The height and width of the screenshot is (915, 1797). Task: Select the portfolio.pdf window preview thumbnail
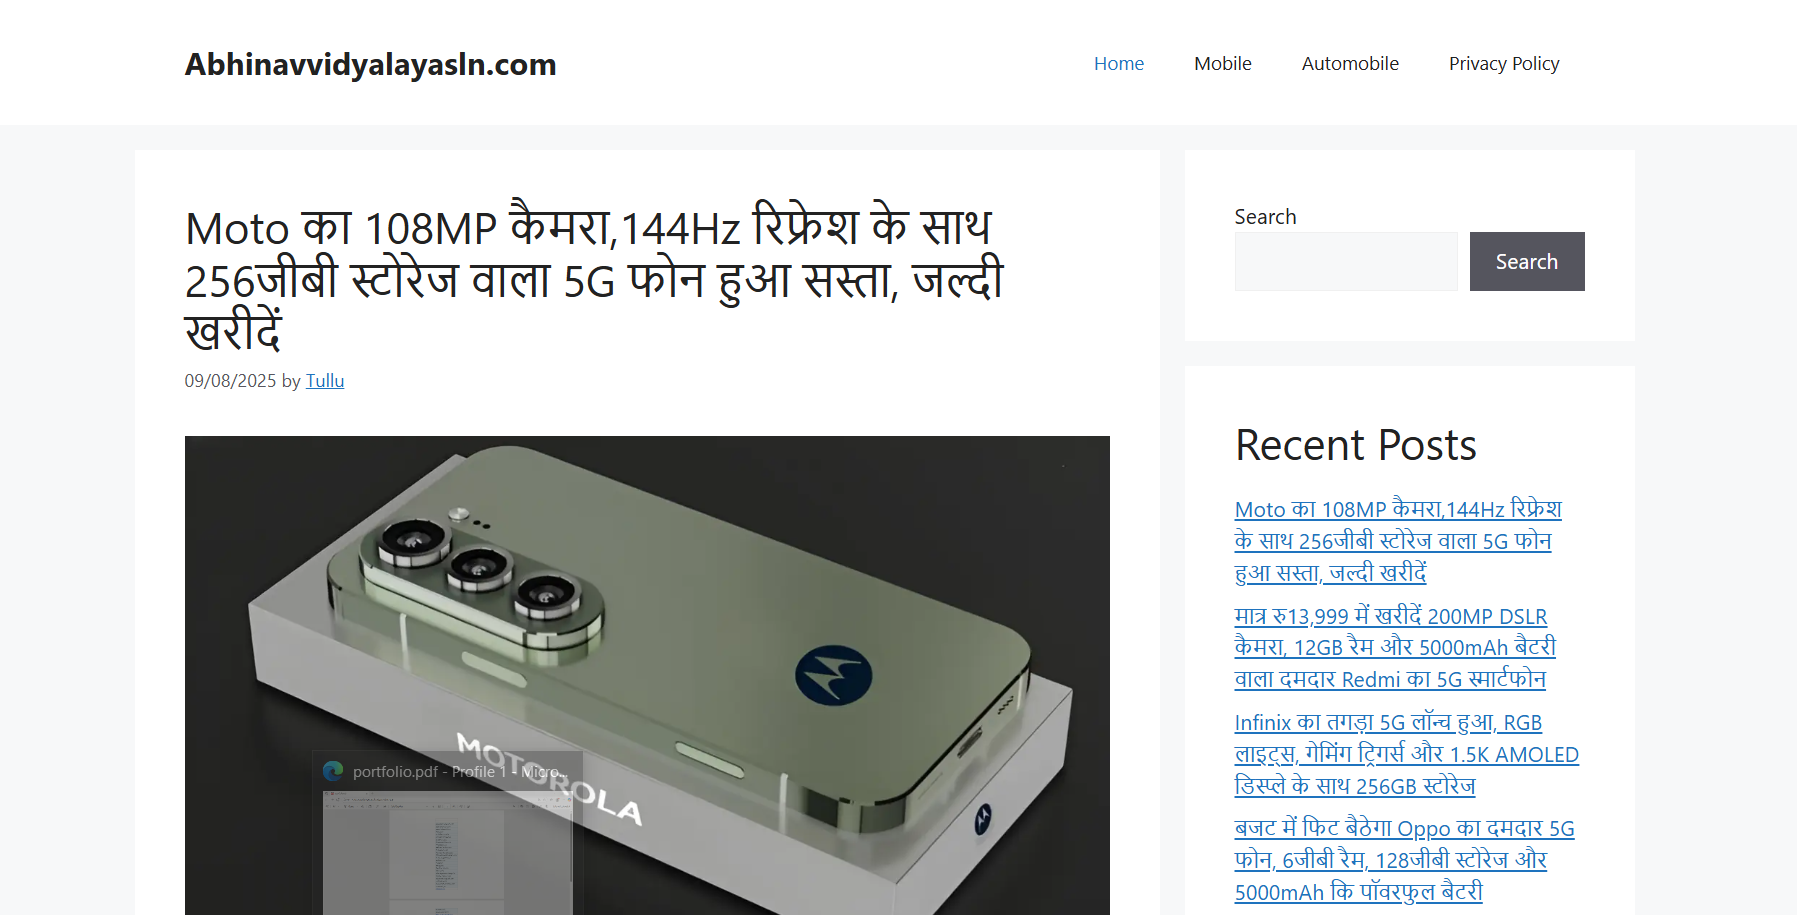447,853
